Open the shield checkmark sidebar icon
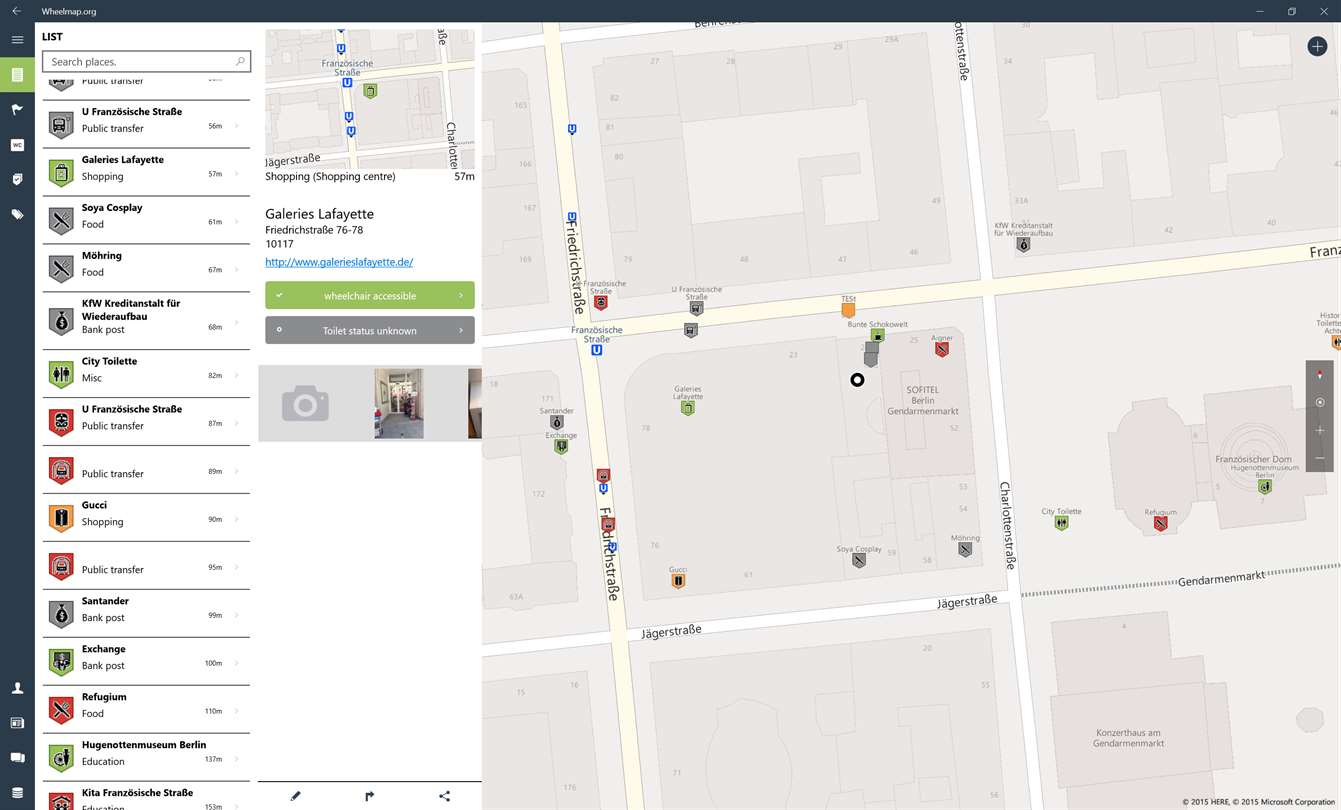This screenshot has height=810, width=1341. coord(17,179)
